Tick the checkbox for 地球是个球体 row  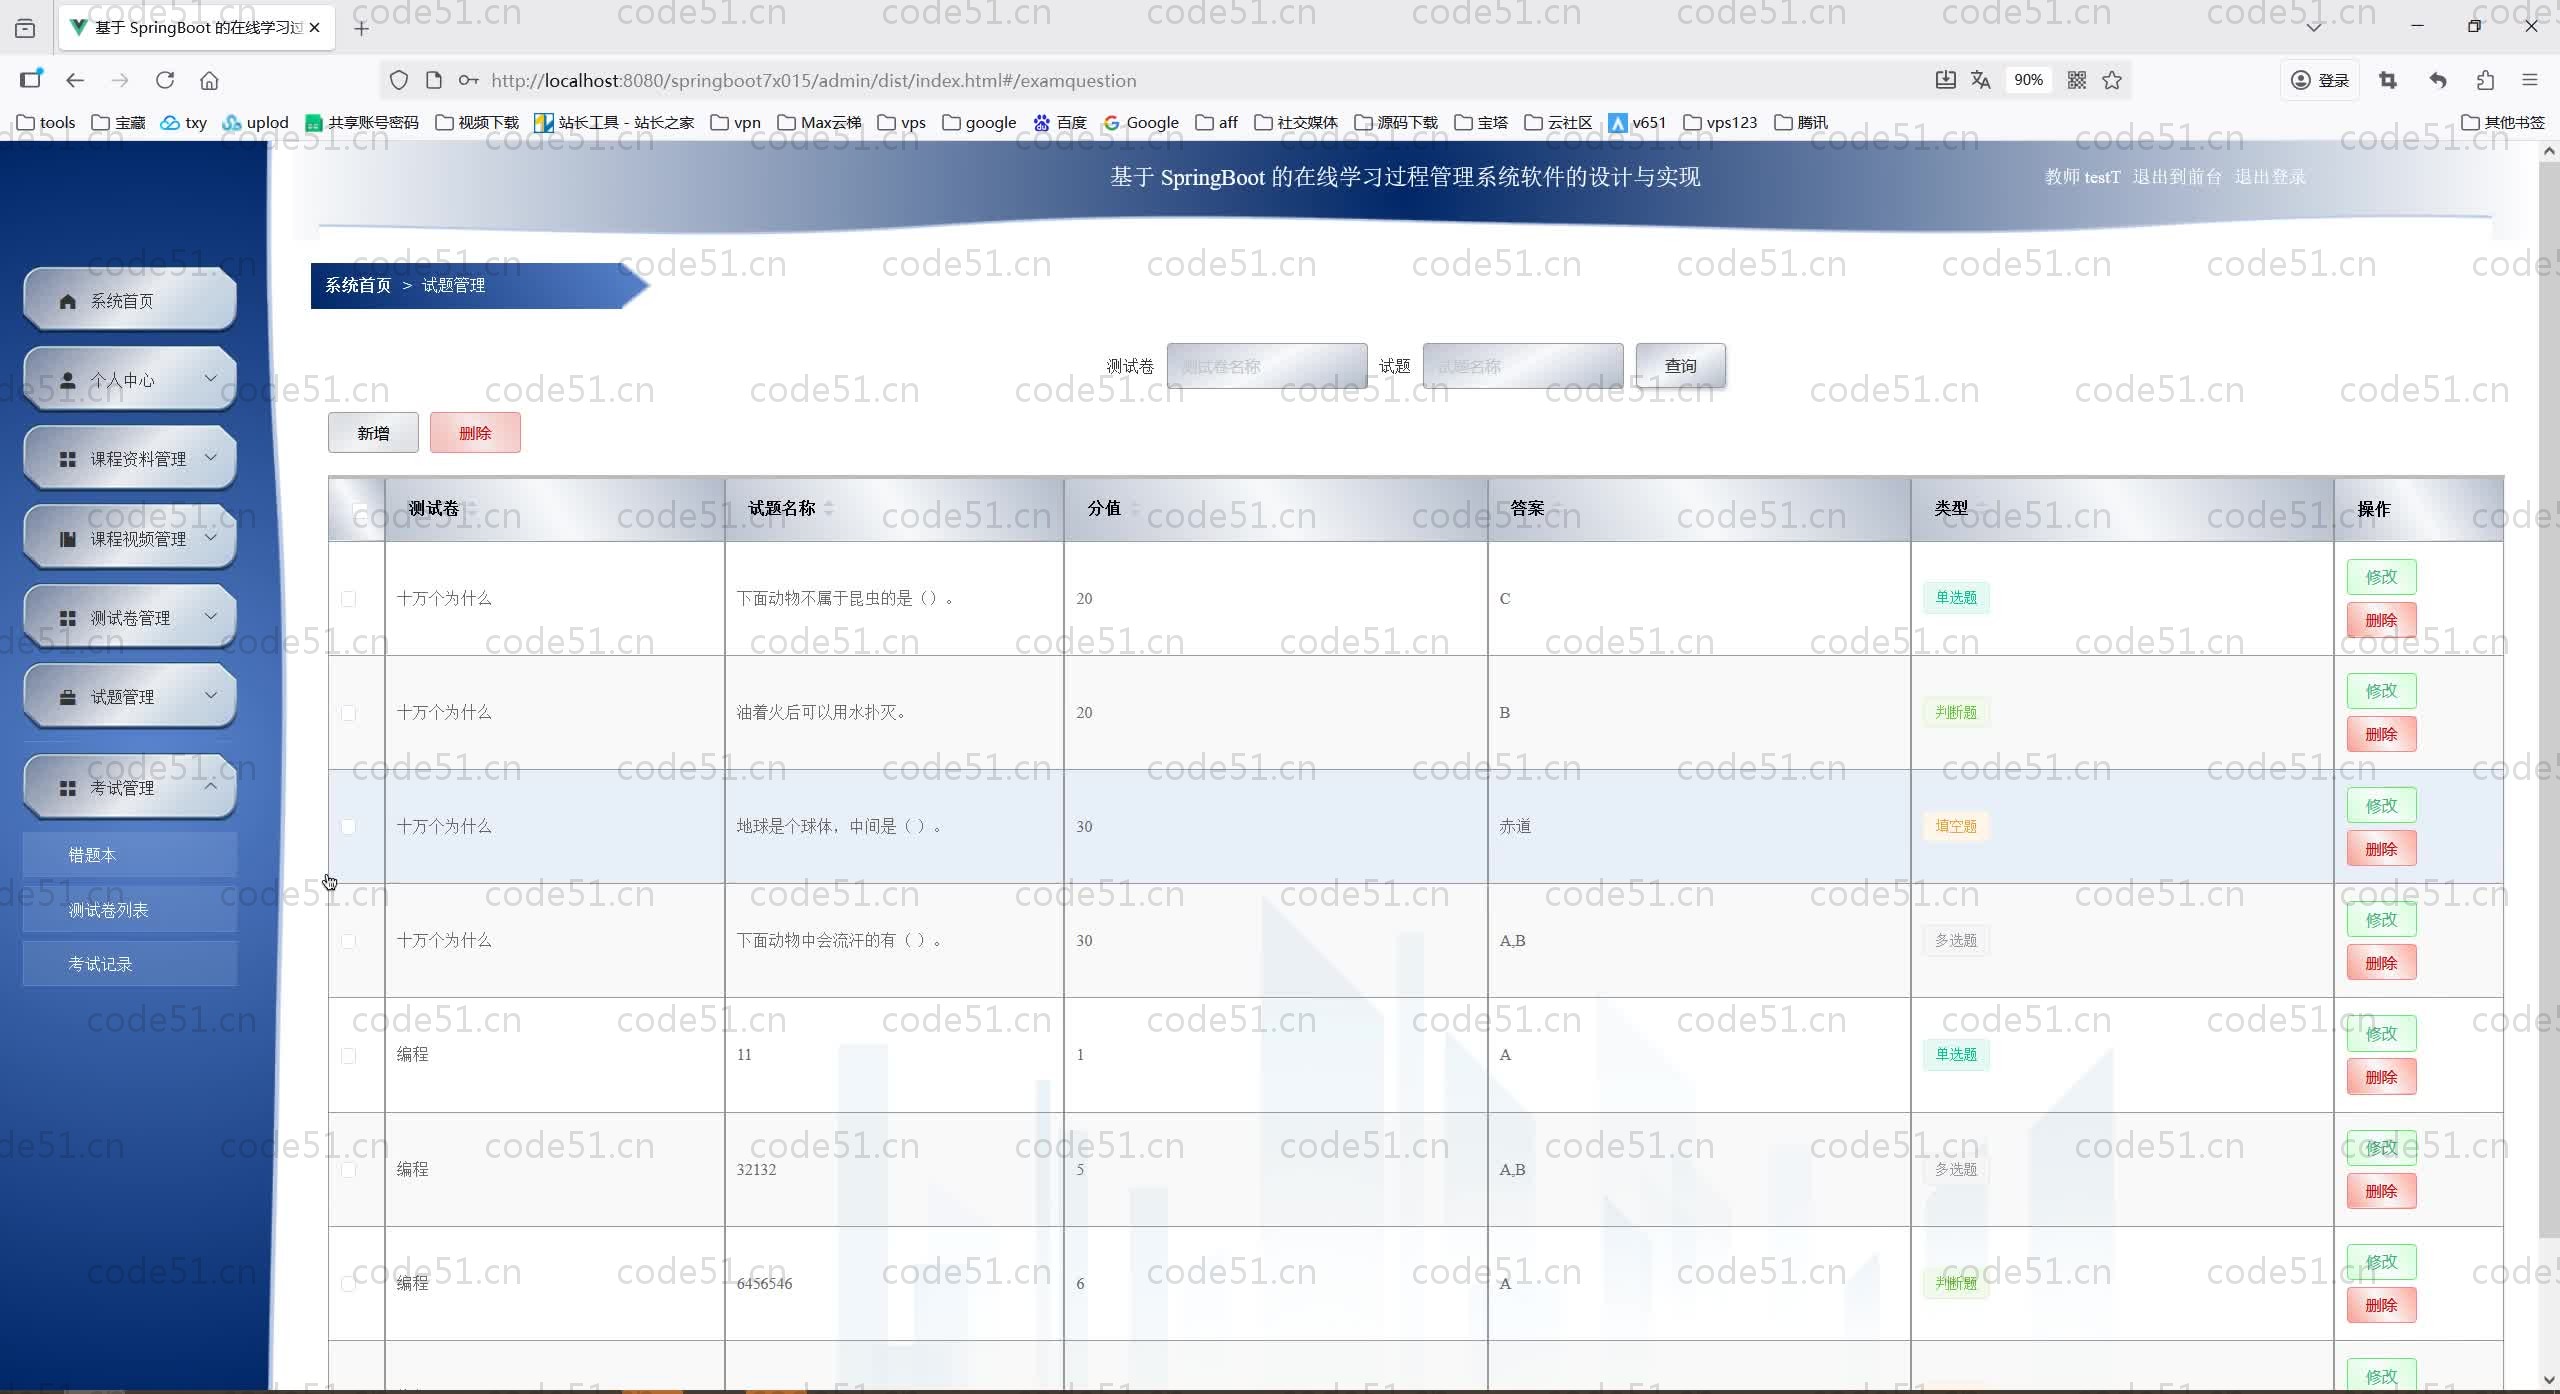coord(348,827)
